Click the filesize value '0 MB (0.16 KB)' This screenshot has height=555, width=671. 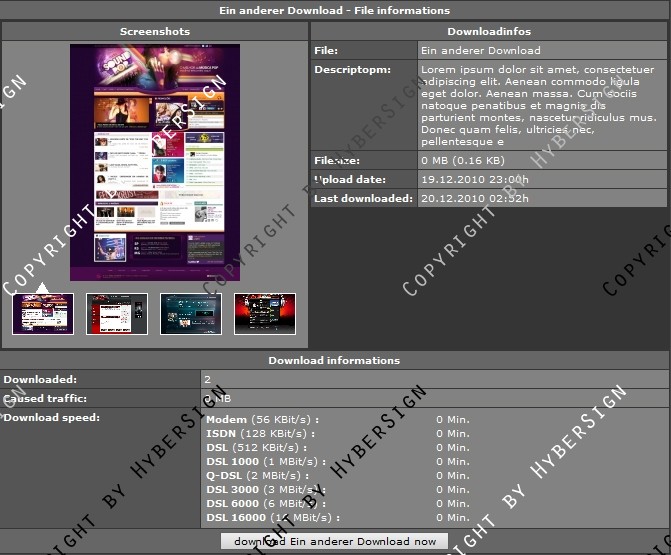tap(463, 160)
